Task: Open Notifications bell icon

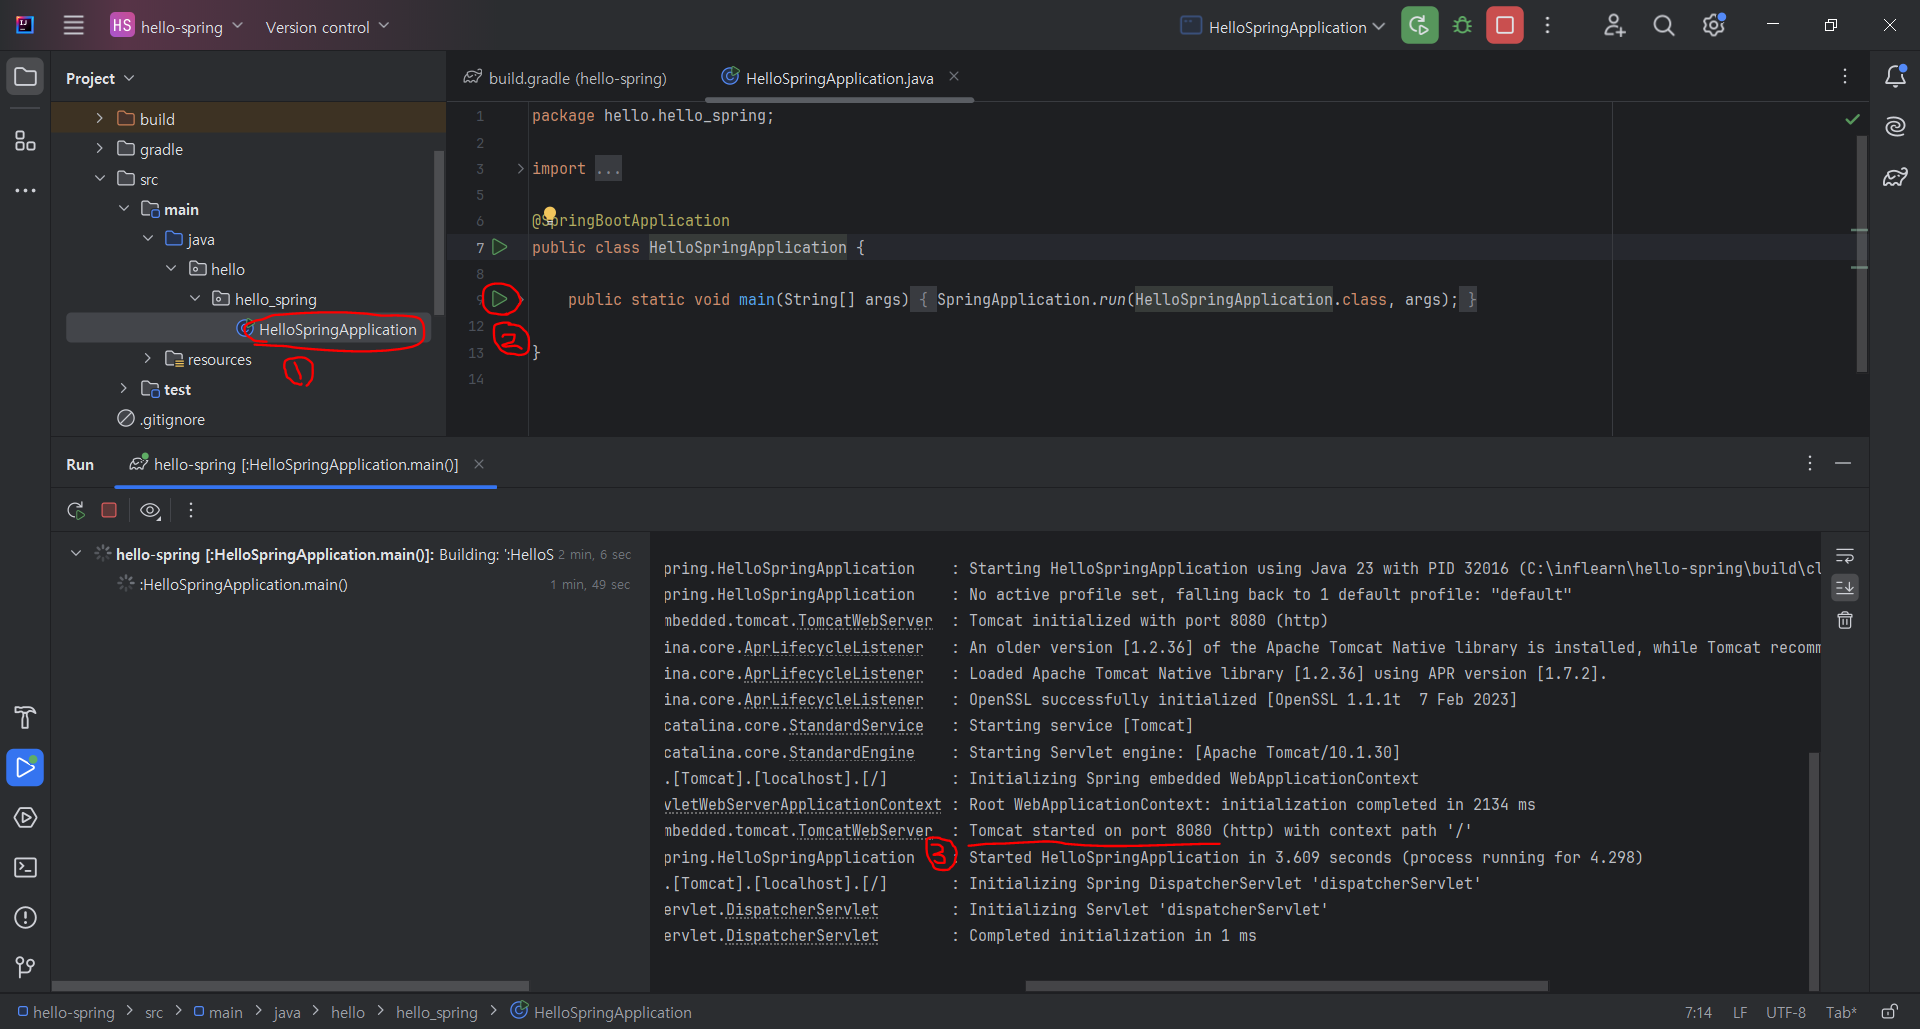Action: 1895,77
